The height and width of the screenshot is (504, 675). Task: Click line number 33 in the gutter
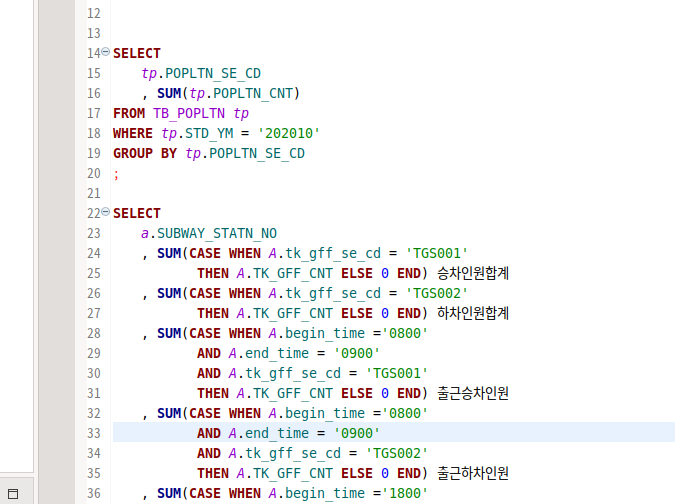tap(94, 433)
